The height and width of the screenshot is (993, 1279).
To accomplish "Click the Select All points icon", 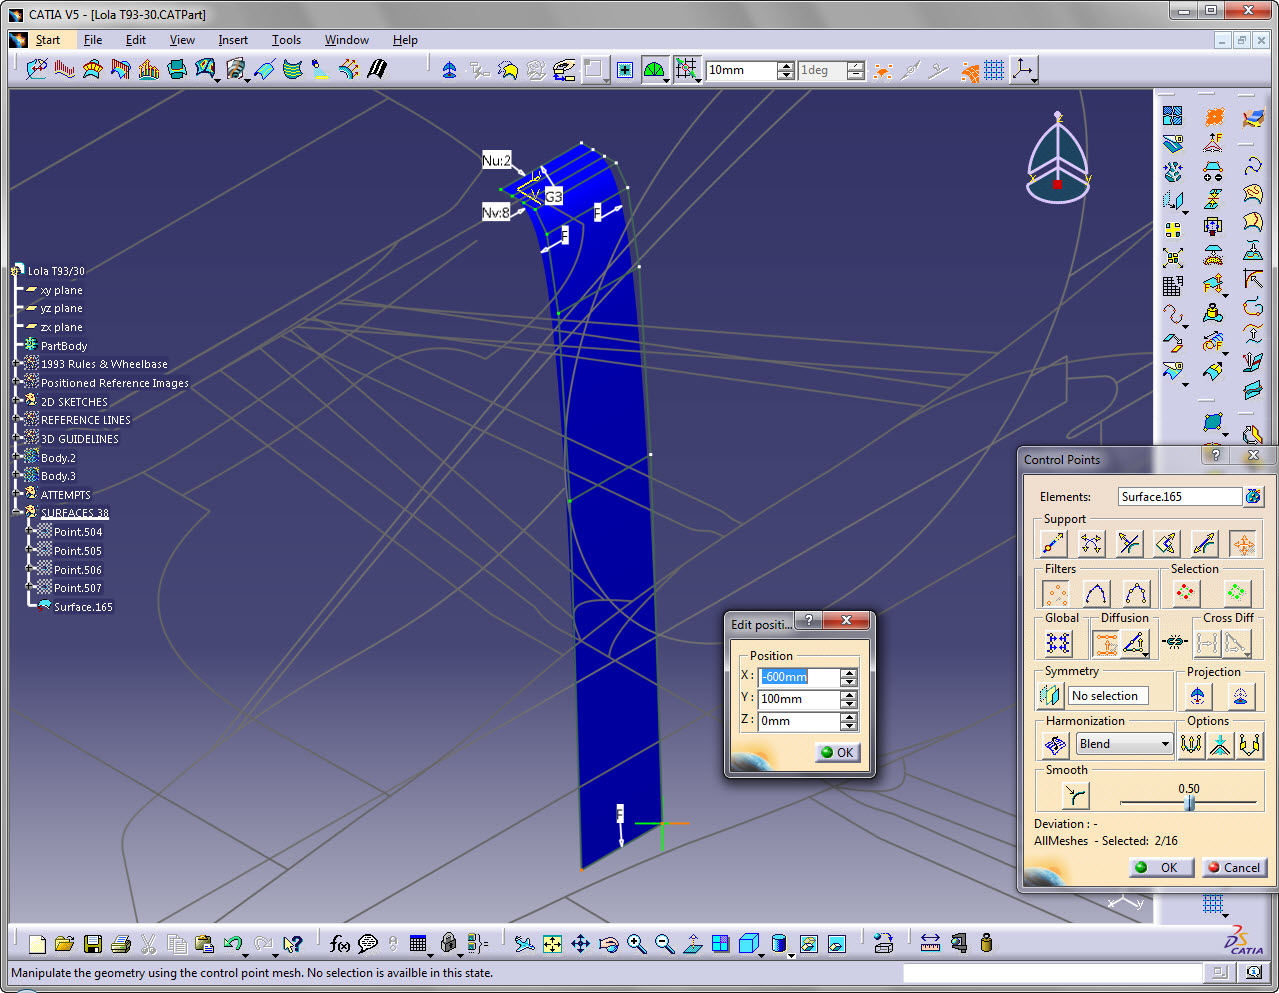I will [1185, 593].
